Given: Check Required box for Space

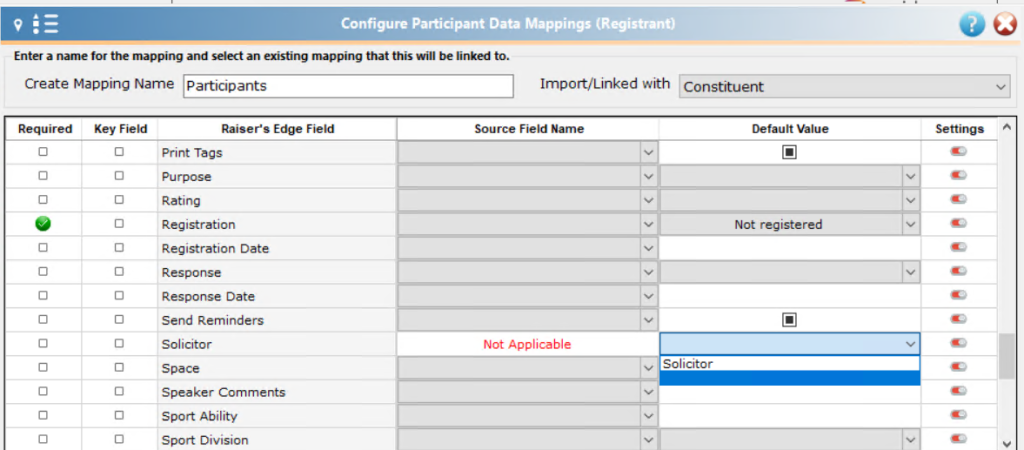Looking at the screenshot, I should point(43,367).
